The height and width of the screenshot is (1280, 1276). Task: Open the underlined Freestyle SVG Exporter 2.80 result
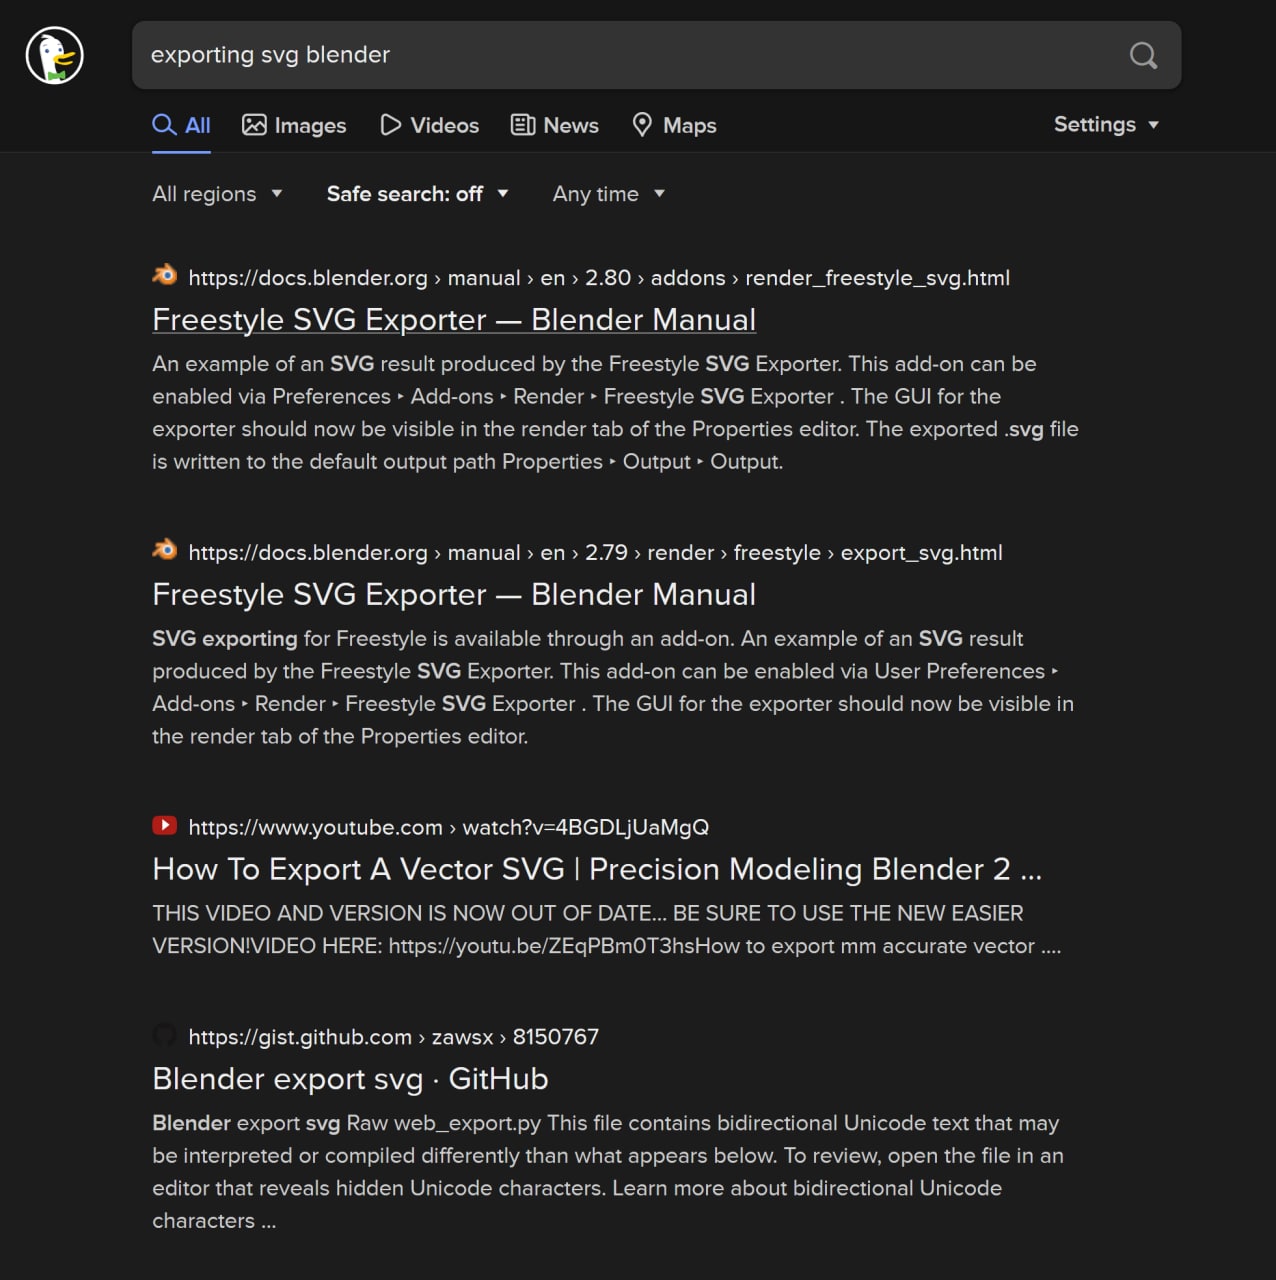coord(454,319)
